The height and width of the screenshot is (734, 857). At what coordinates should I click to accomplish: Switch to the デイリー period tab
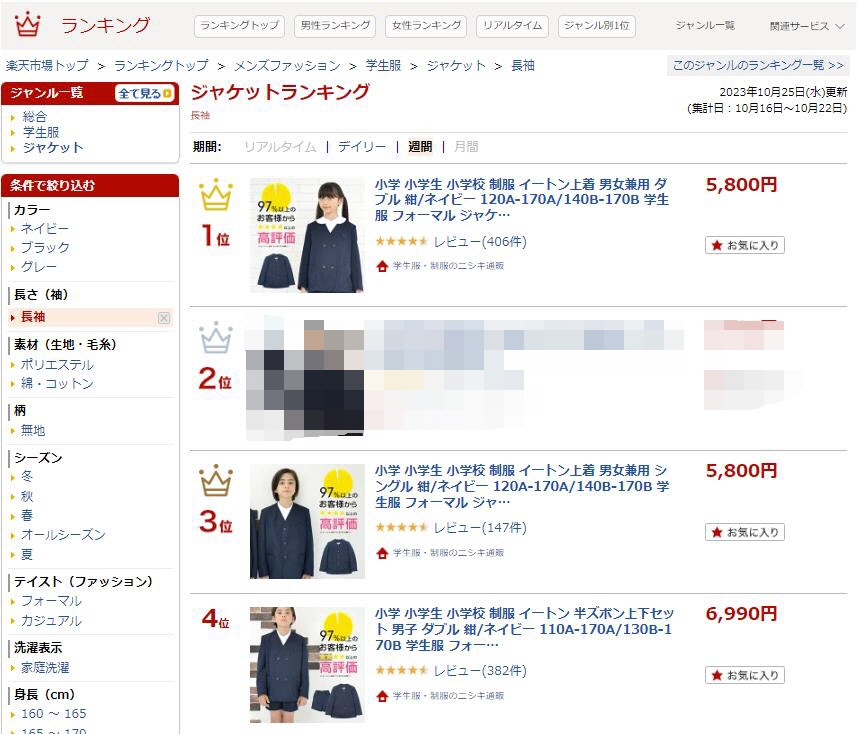(362, 146)
